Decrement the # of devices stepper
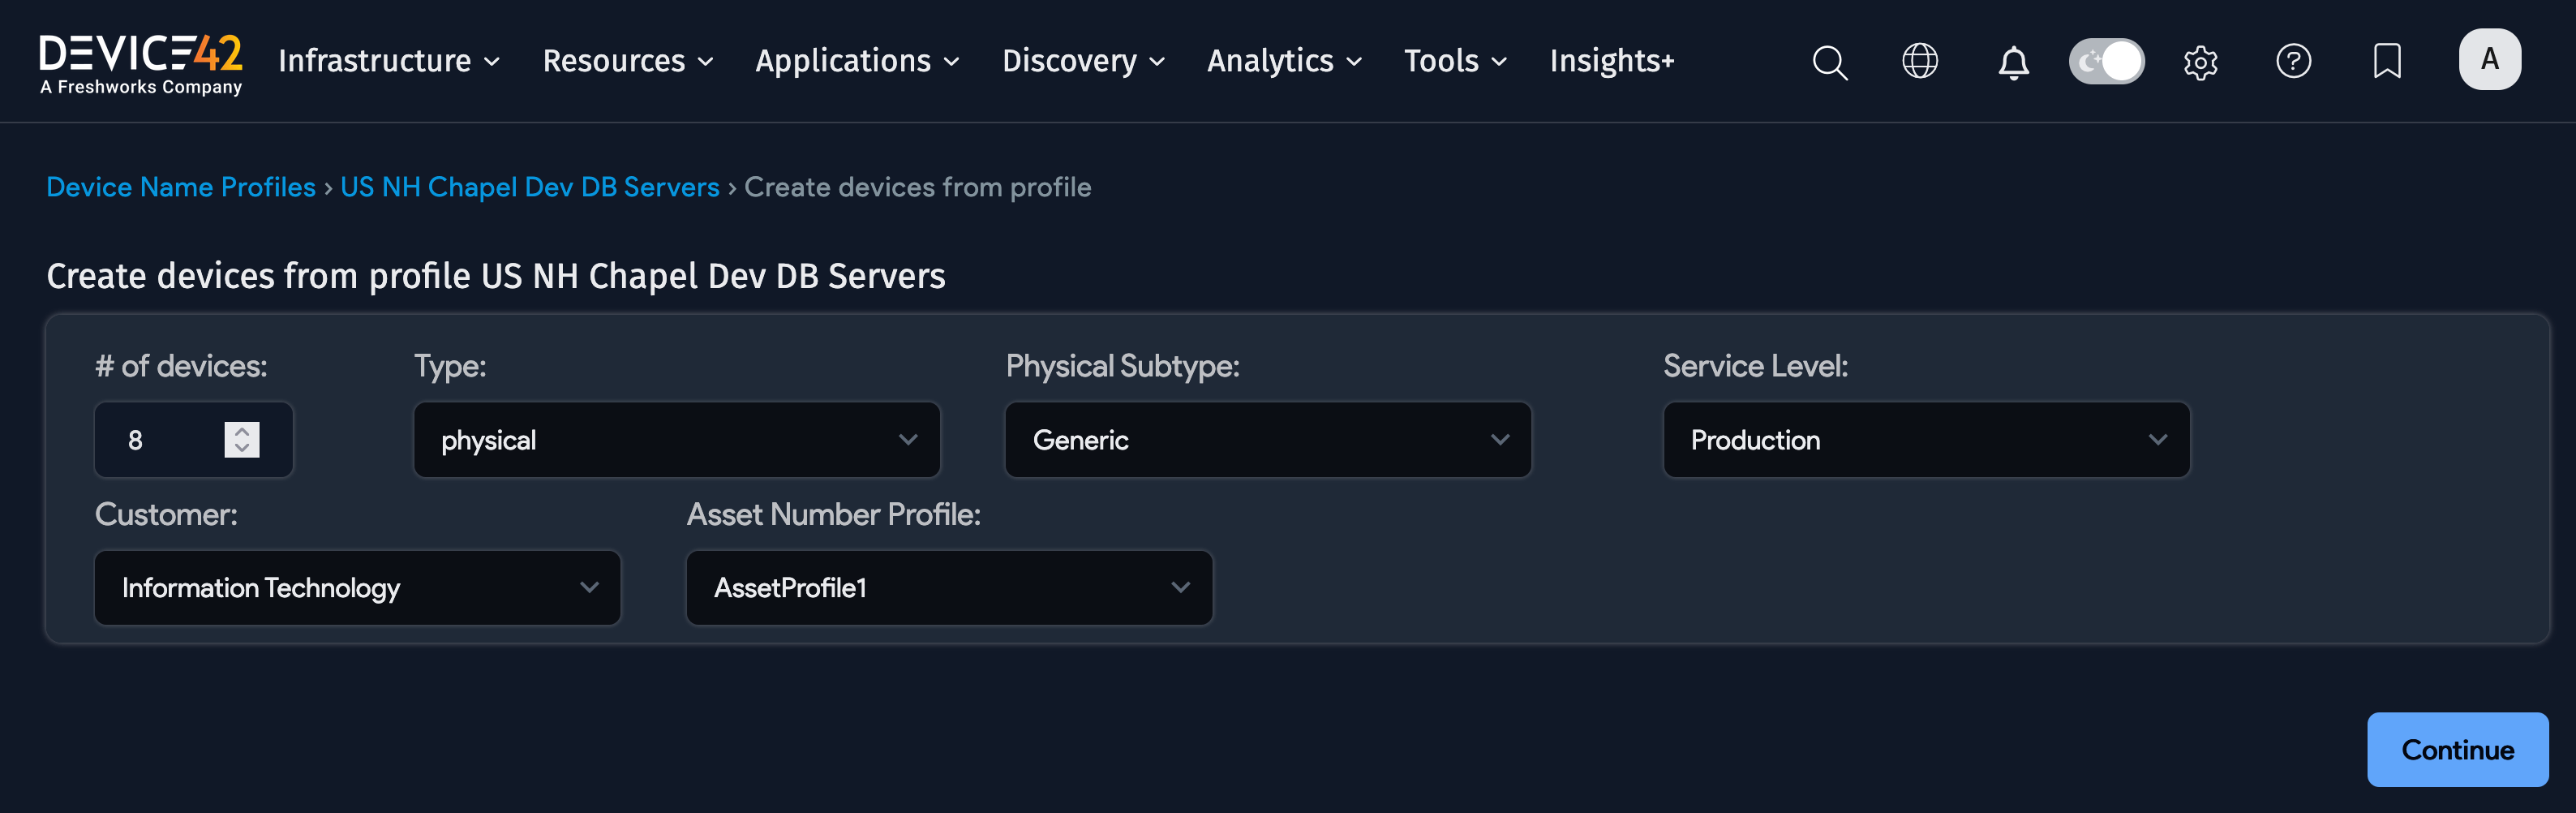The height and width of the screenshot is (813, 2576). 240,449
